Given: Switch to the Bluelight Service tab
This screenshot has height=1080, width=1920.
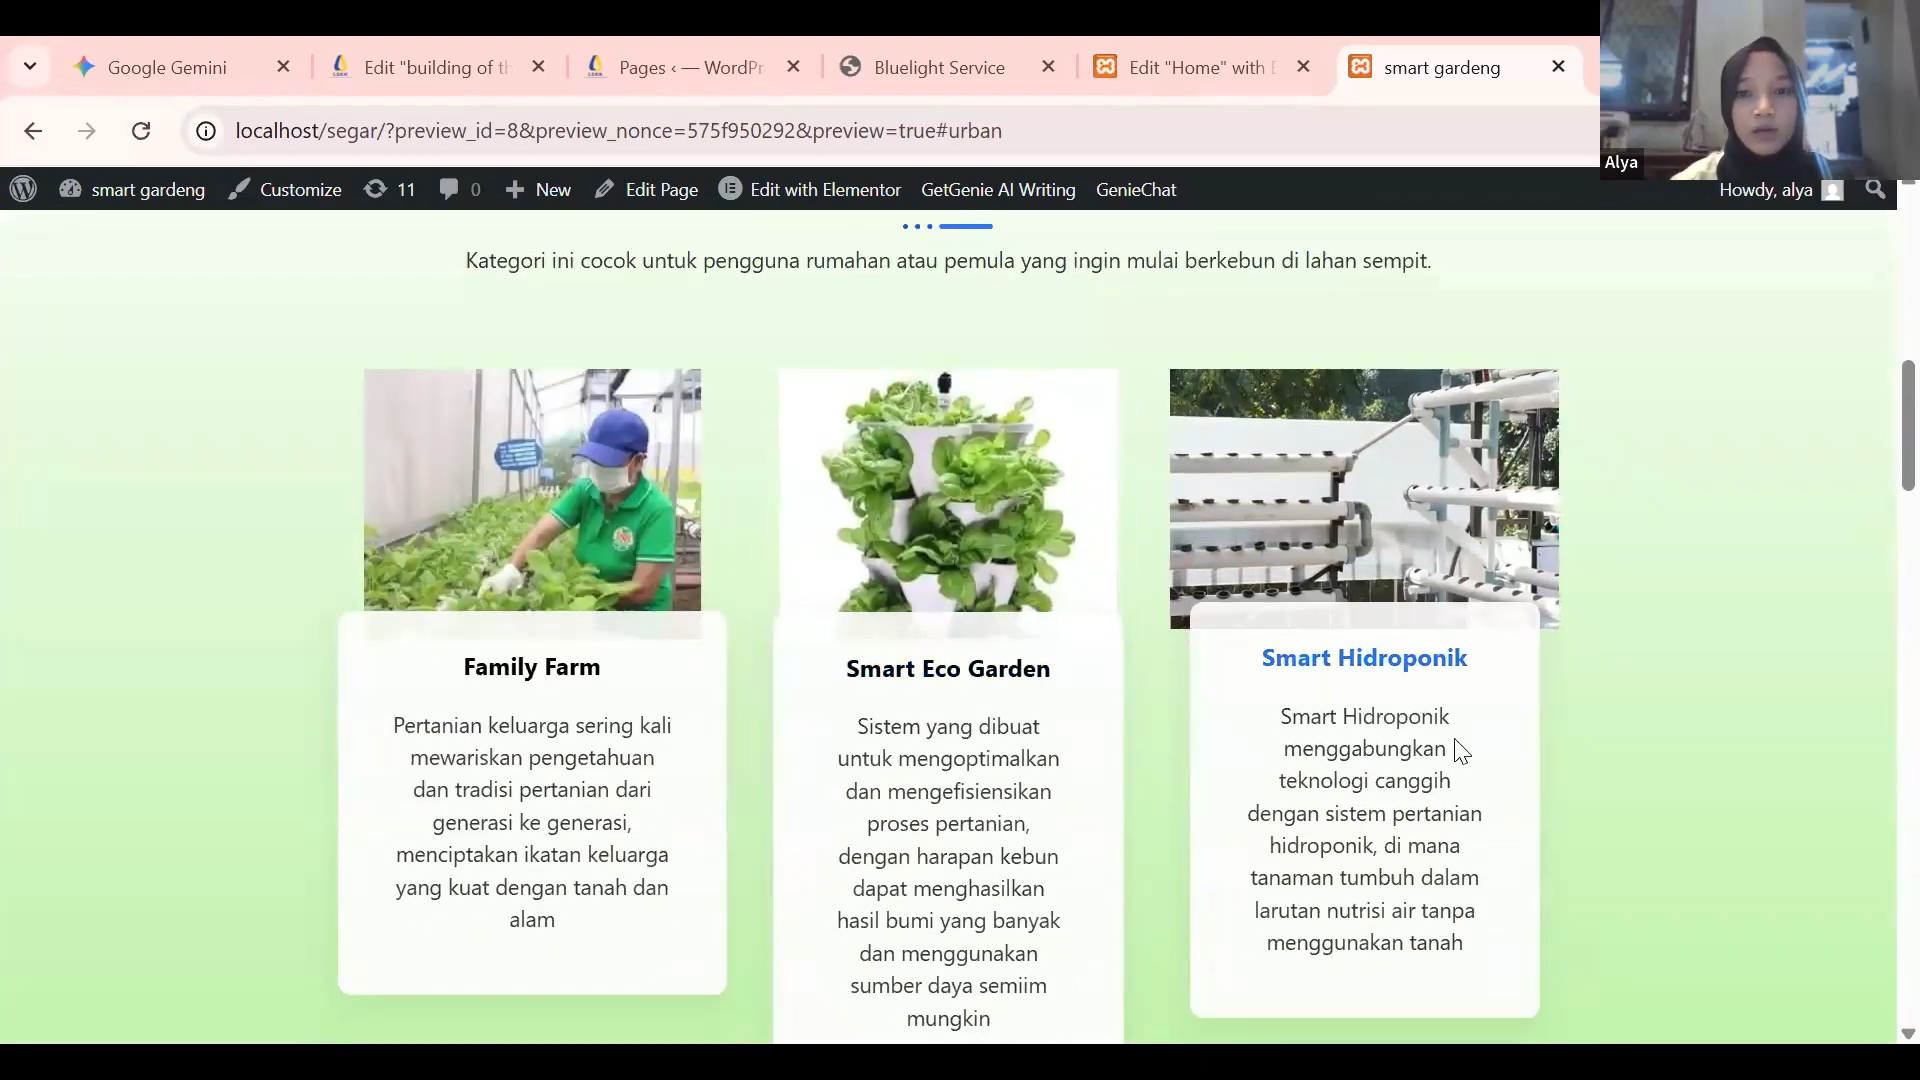Looking at the screenshot, I should click(938, 67).
